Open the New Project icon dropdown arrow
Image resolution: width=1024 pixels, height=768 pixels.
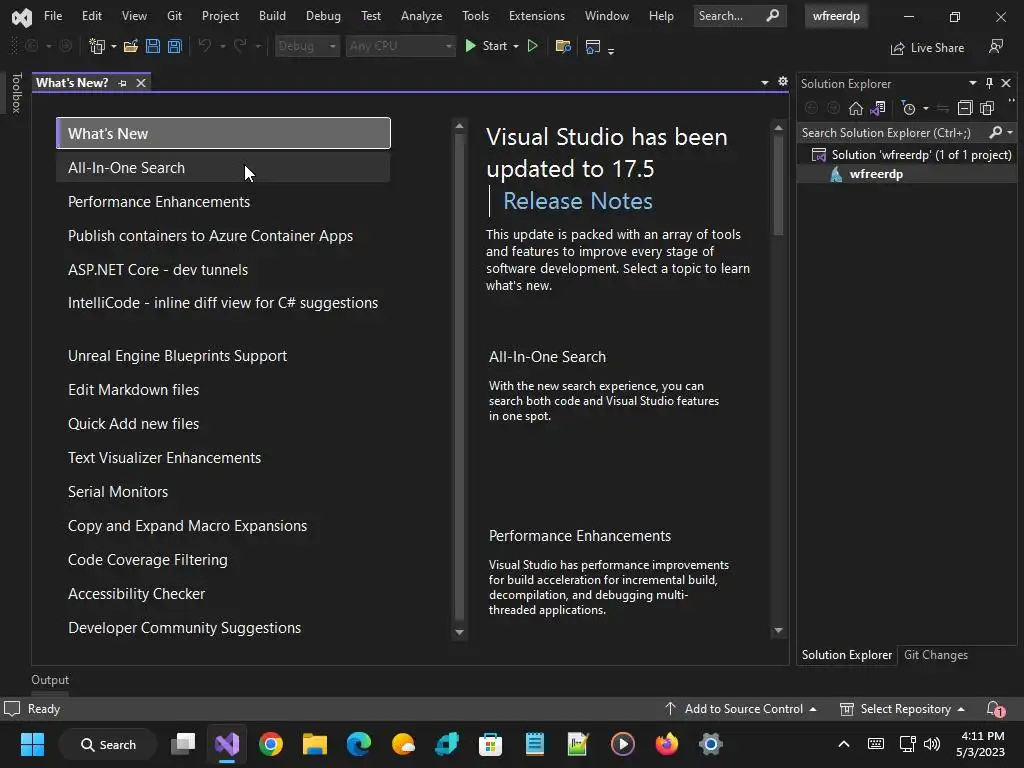coord(114,46)
